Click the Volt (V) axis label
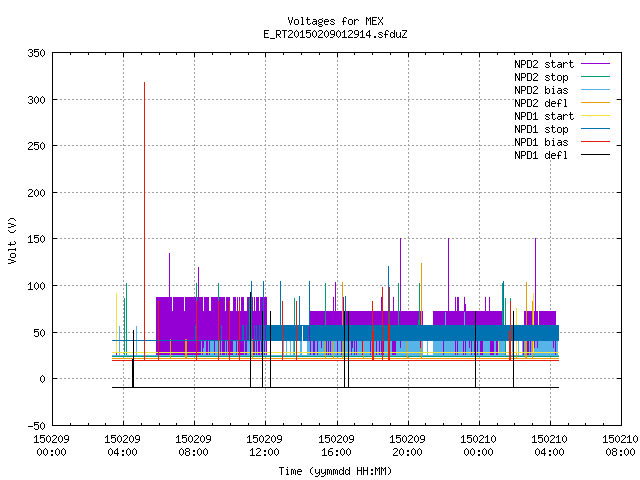The width and height of the screenshot is (640, 480). point(12,241)
